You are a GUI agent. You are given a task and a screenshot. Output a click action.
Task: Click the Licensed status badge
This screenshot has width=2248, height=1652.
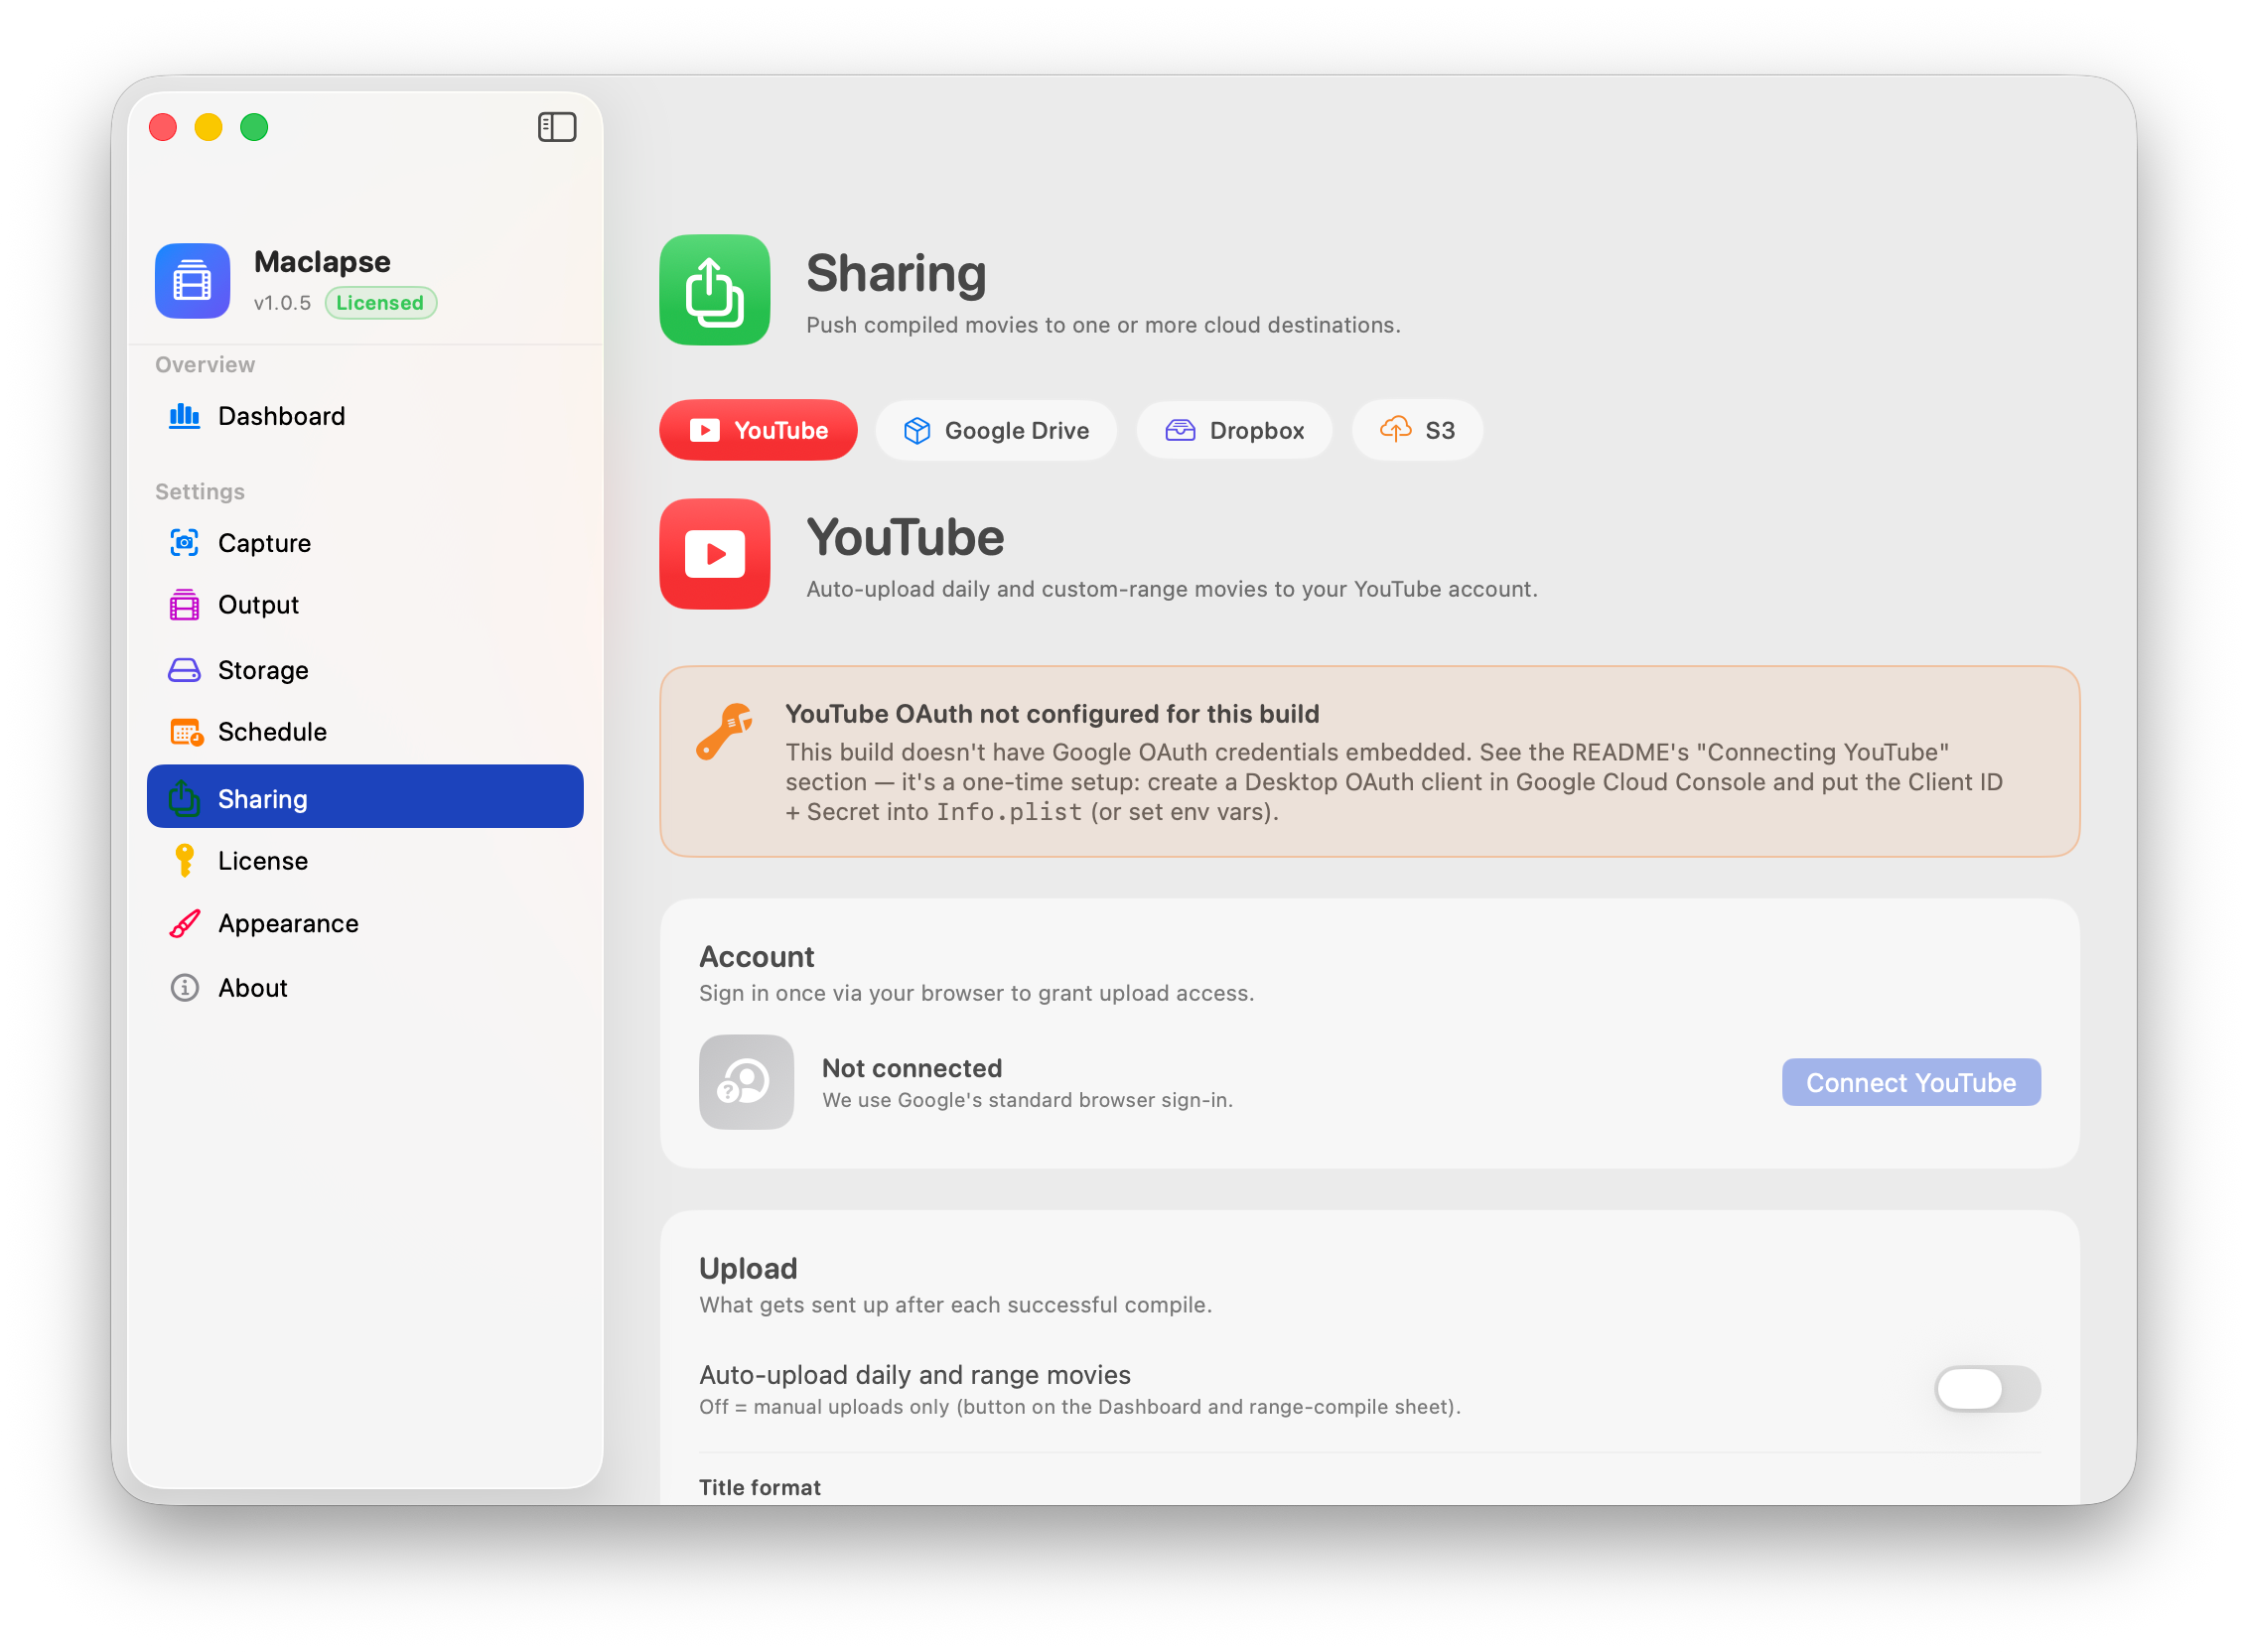coord(380,303)
